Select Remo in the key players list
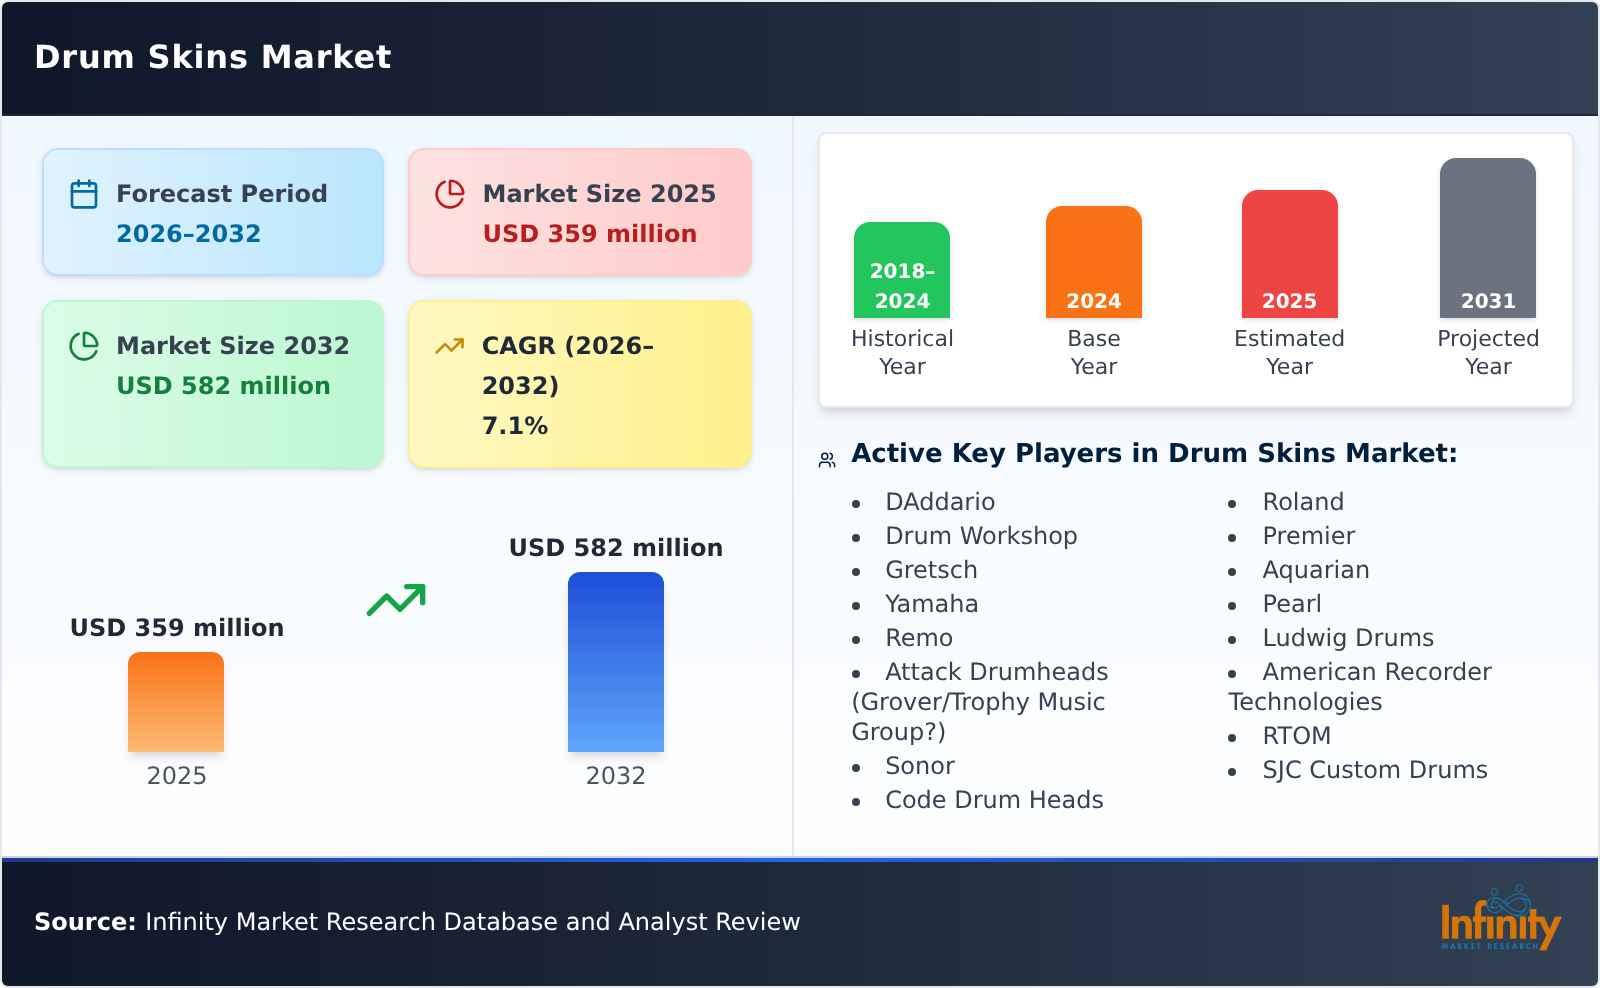This screenshot has height=988, width=1600. tap(918, 637)
